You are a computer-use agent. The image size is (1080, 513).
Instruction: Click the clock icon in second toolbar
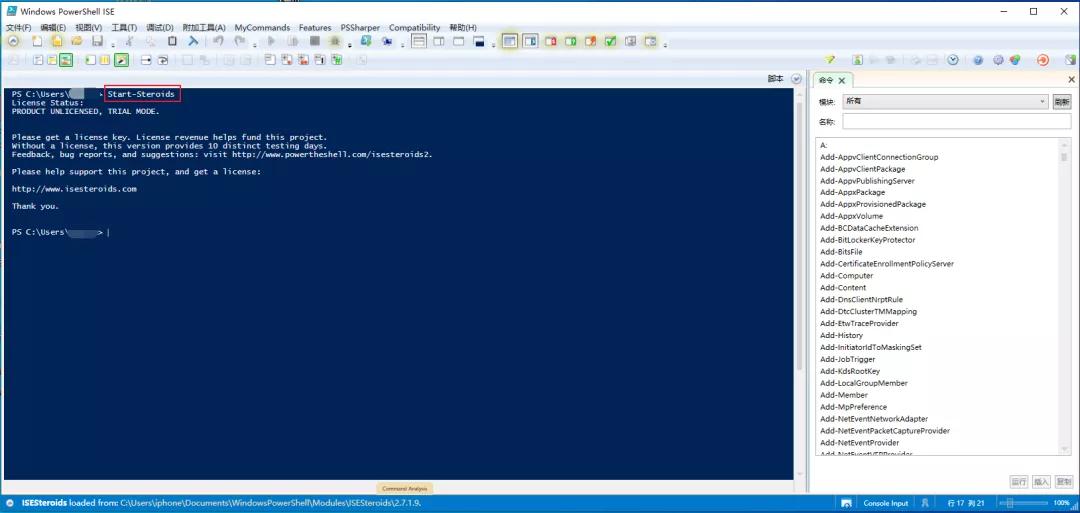click(953, 60)
